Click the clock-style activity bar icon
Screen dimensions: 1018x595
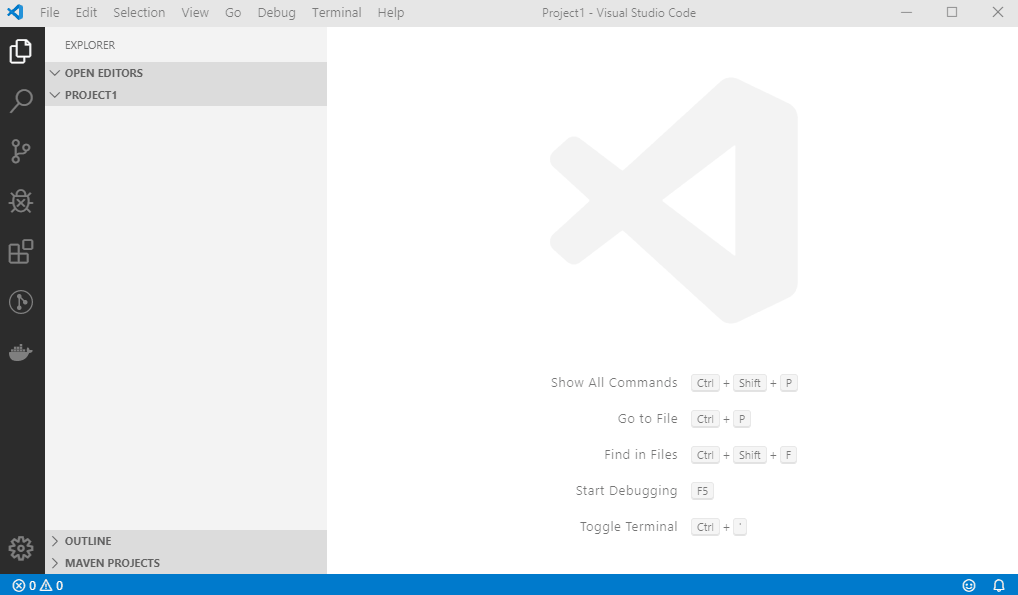click(x=21, y=301)
